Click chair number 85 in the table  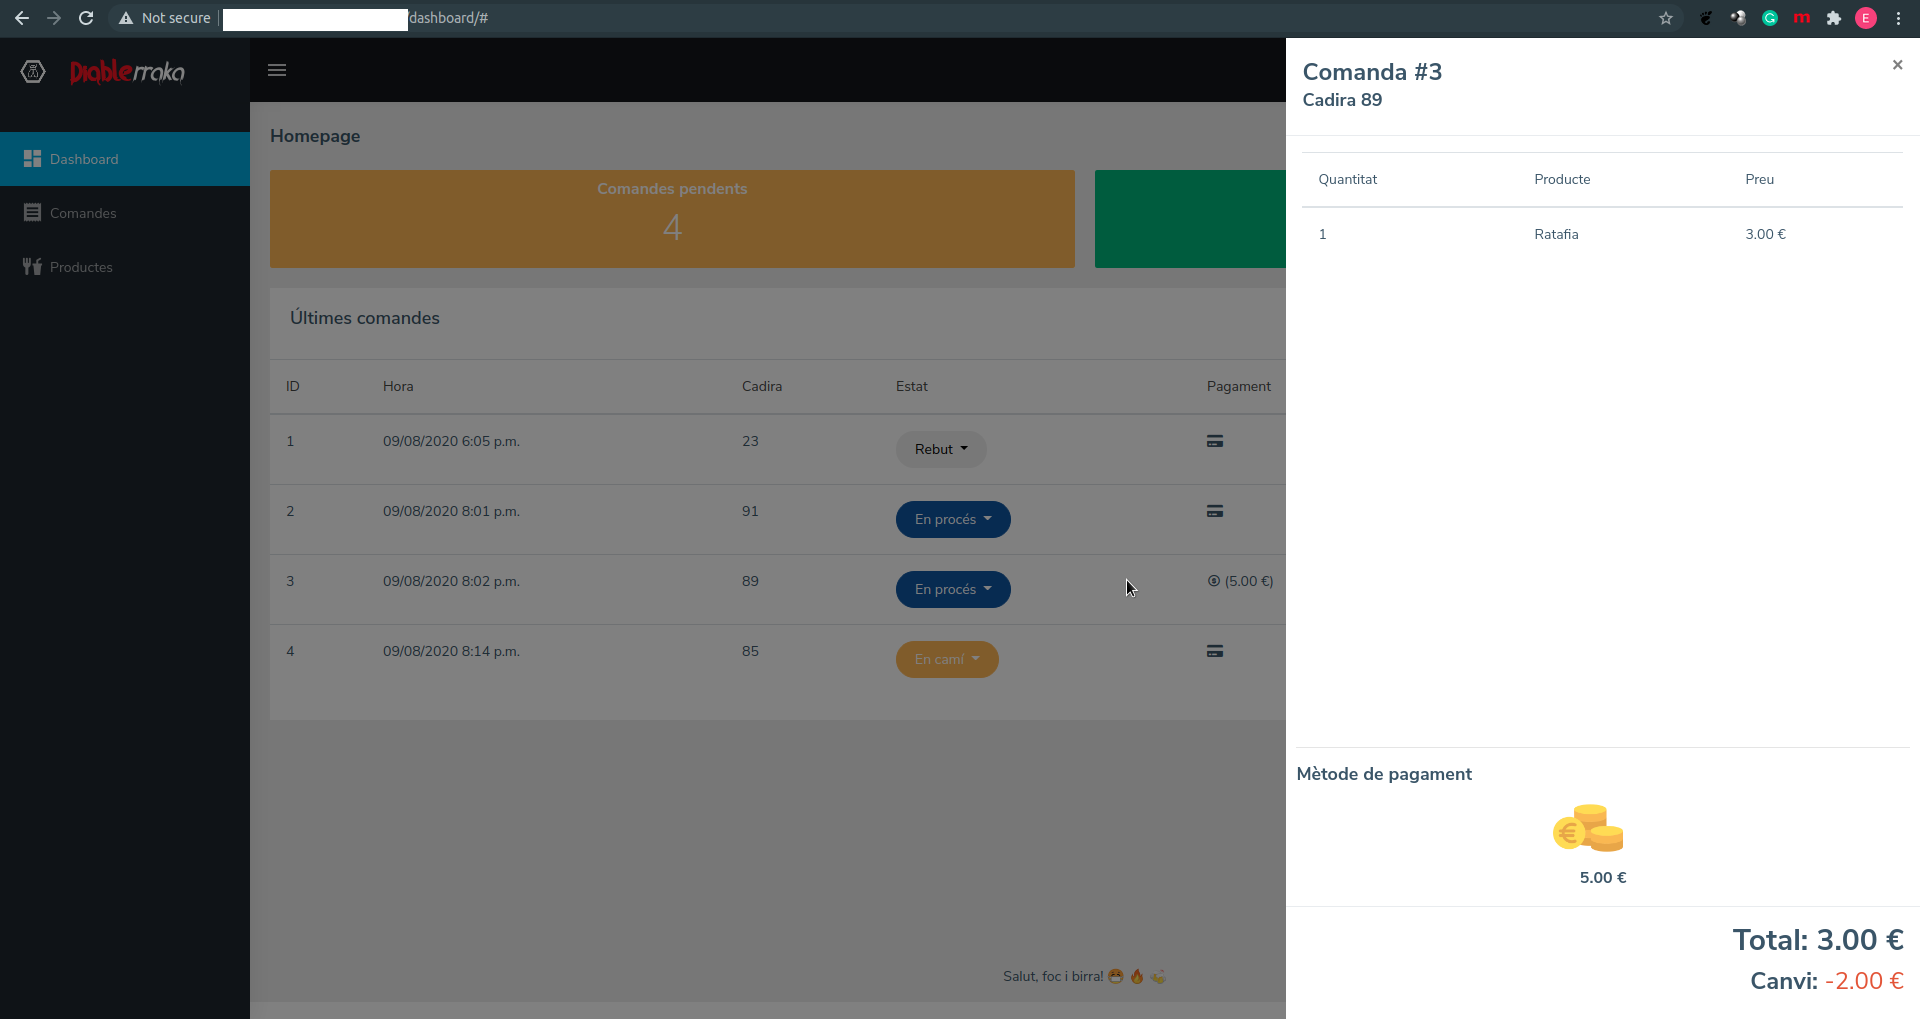coord(750,651)
